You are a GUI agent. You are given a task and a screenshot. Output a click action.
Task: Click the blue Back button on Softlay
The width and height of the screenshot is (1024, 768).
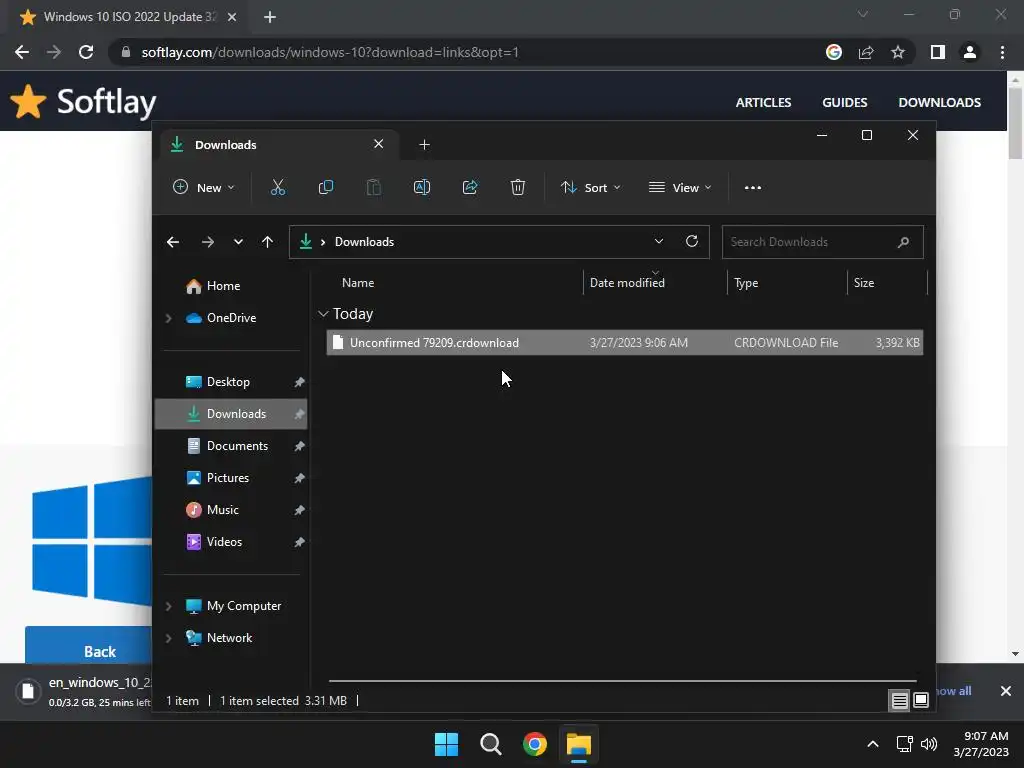pos(88,645)
